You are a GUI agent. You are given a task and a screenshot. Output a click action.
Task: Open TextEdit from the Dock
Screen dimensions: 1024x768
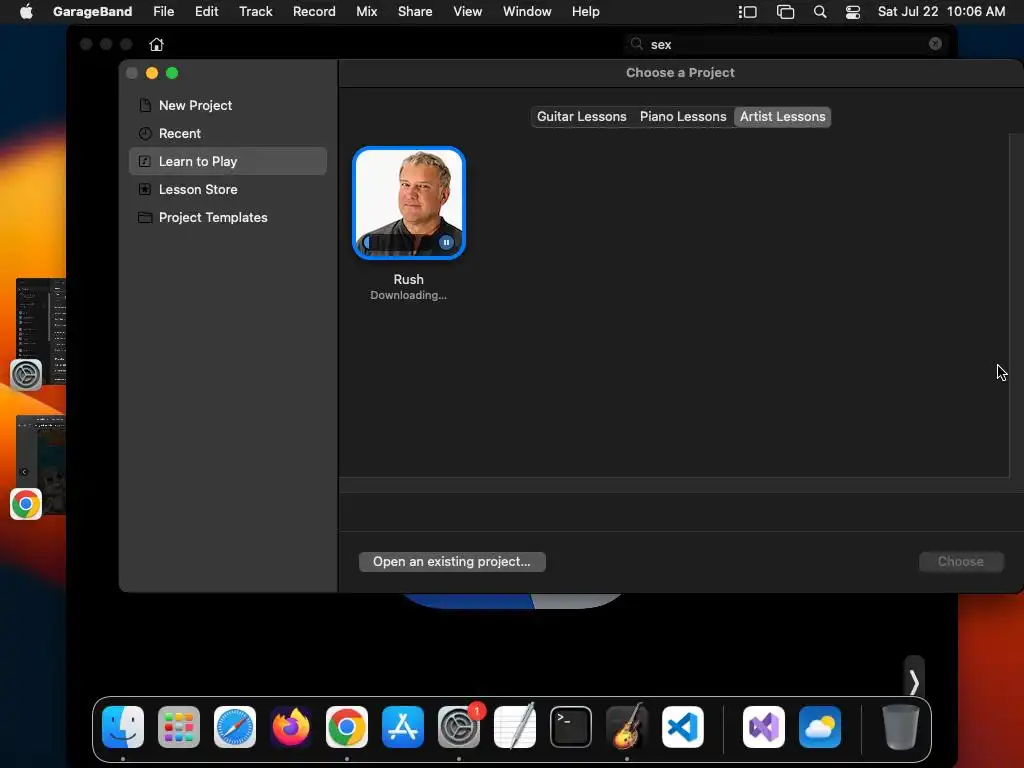(x=515, y=727)
